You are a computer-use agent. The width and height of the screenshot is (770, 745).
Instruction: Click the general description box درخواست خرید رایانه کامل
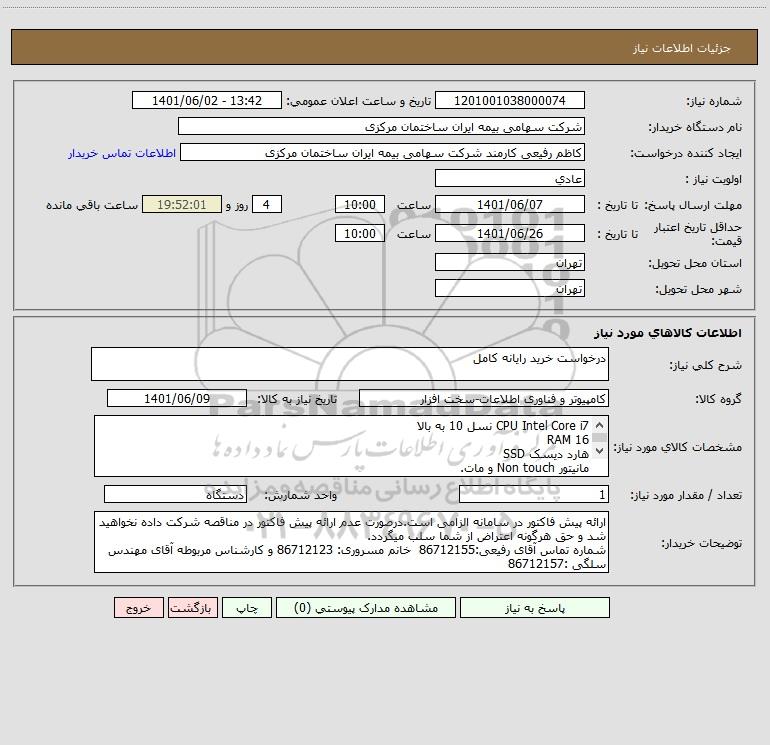point(350,364)
